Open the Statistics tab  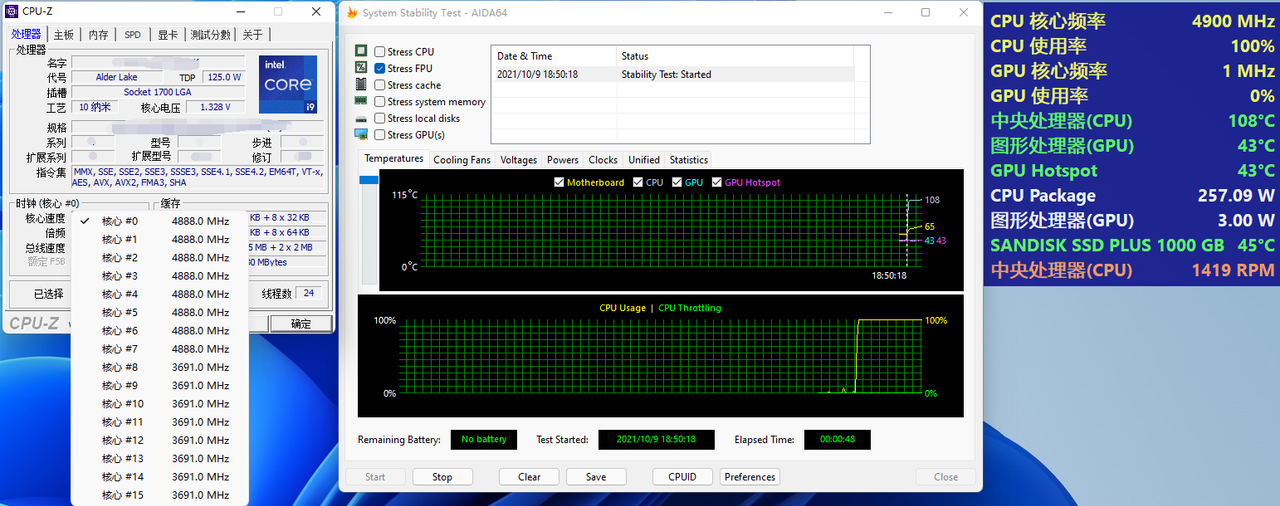click(x=689, y=160)
